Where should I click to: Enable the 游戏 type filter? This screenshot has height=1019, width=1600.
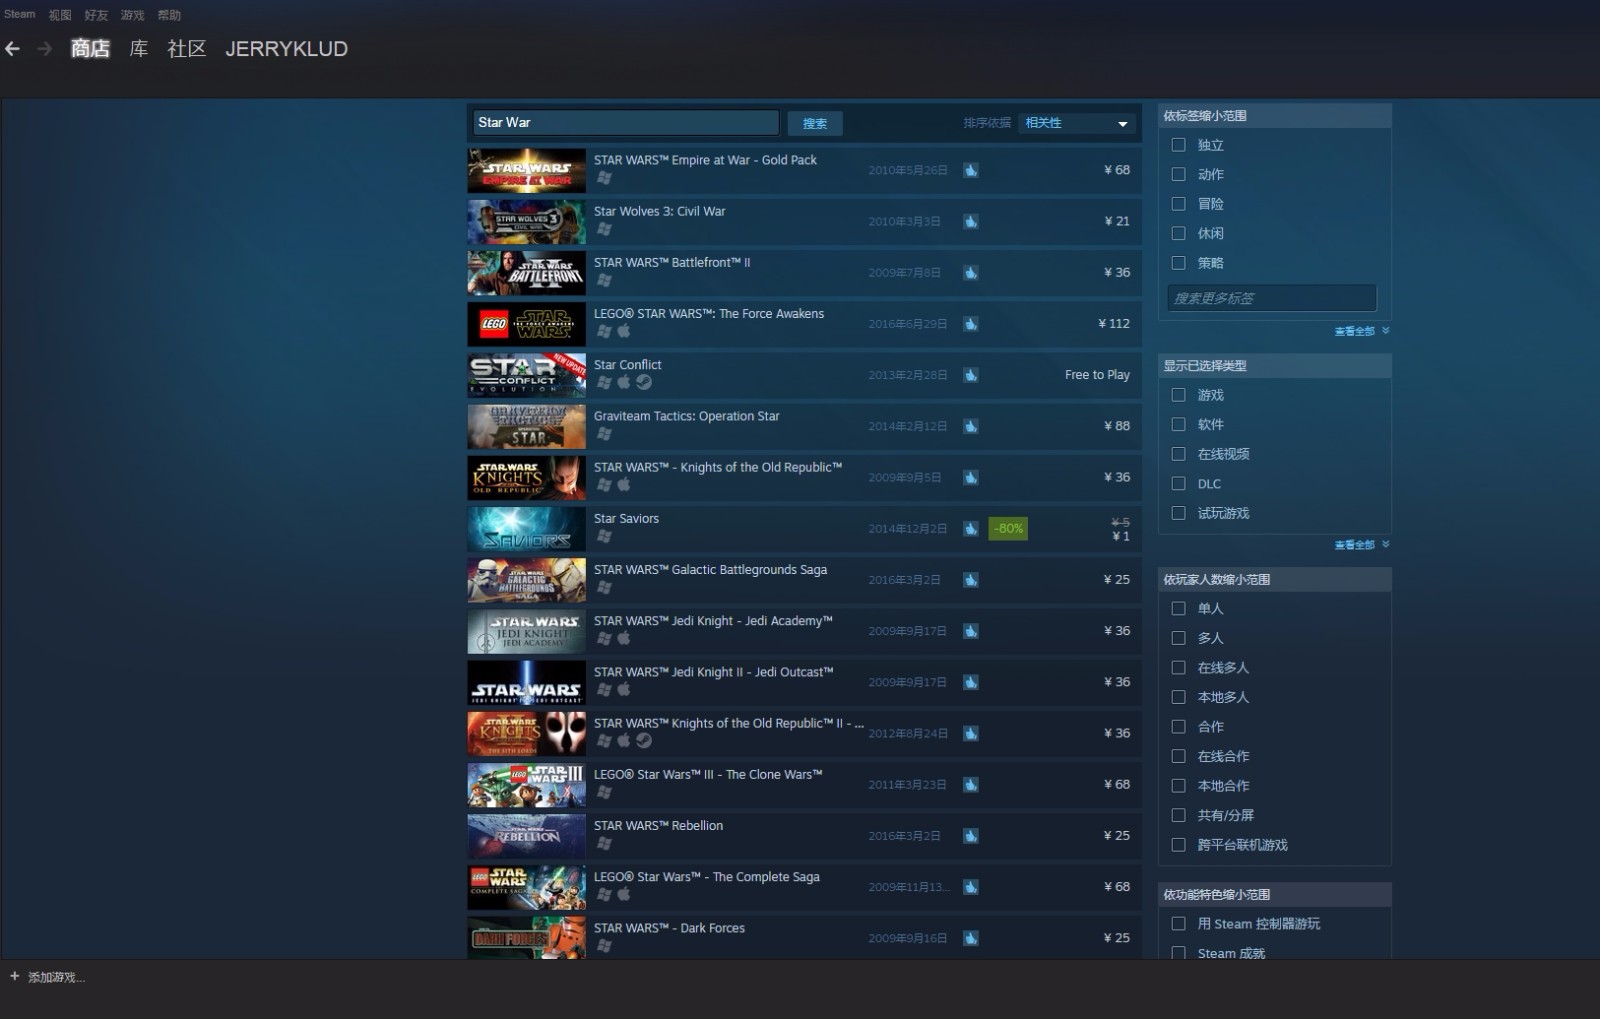tap(1179, 395)
